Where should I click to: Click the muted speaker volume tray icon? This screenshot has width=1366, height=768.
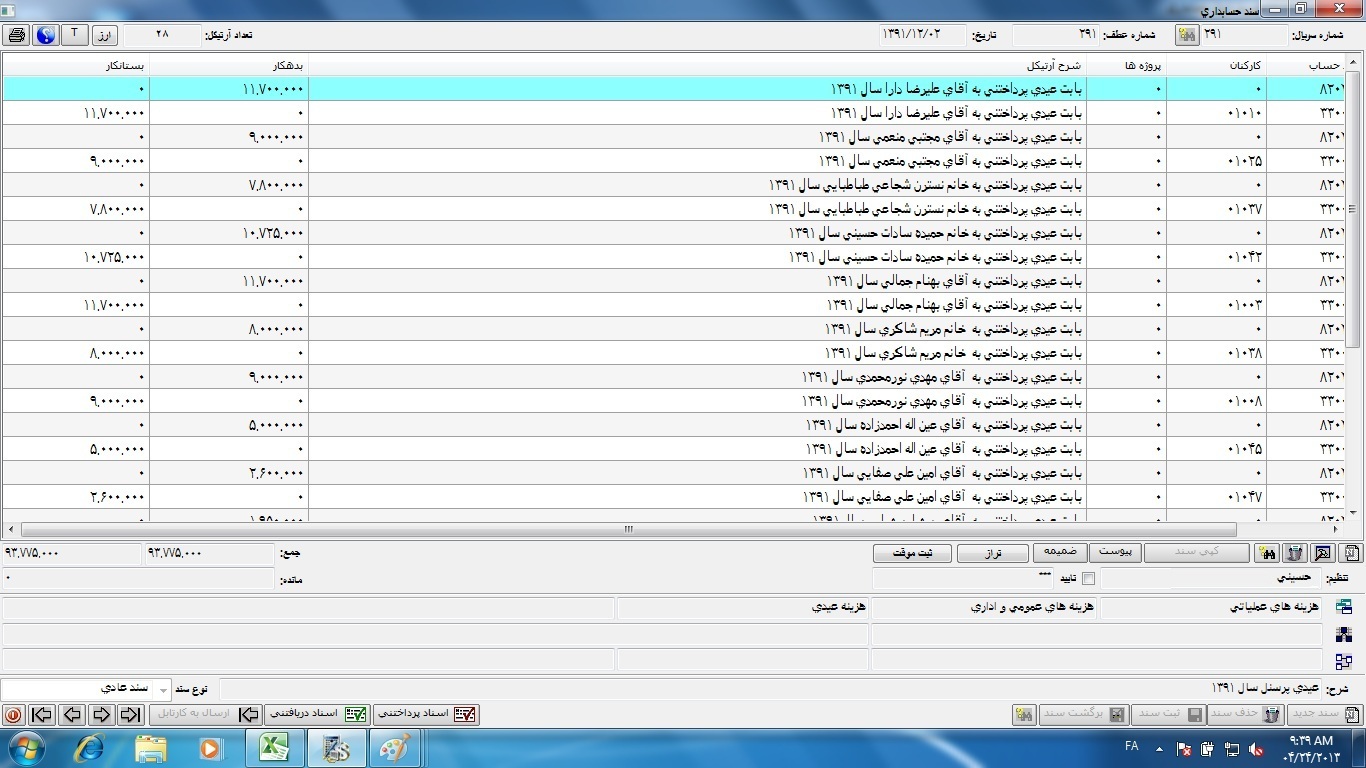1258,748
